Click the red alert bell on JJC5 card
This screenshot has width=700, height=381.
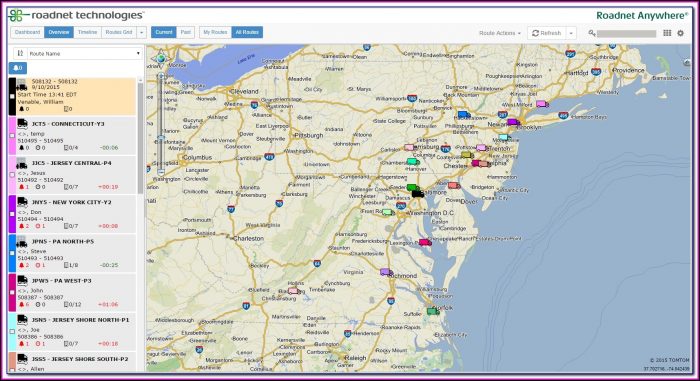[x=21, y=187]
